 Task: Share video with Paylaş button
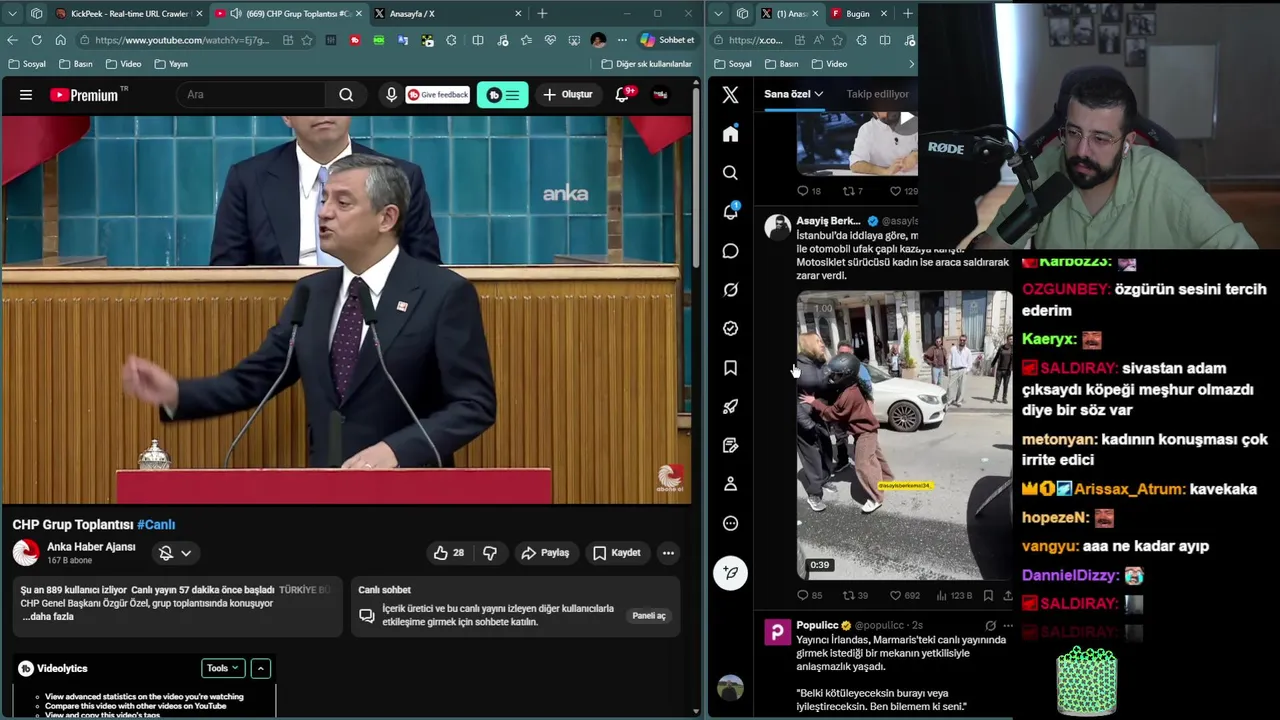click(545, 553)
